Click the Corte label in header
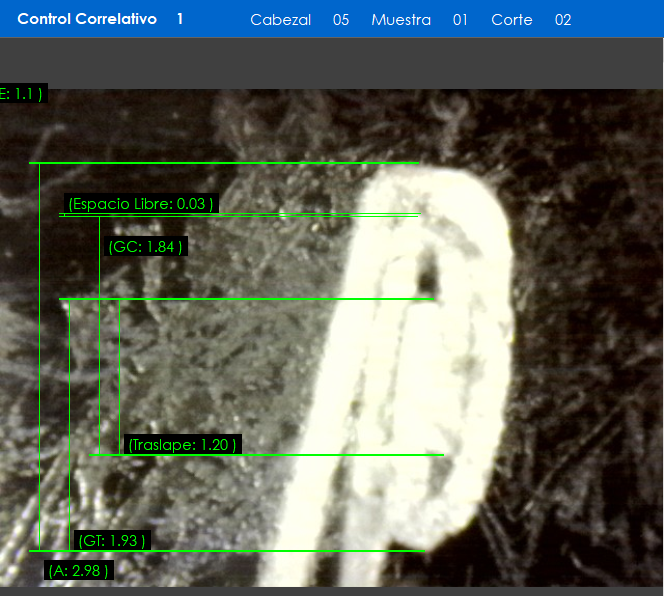The image size is (664, 596). pyautogui.click(x=511, y=20)
